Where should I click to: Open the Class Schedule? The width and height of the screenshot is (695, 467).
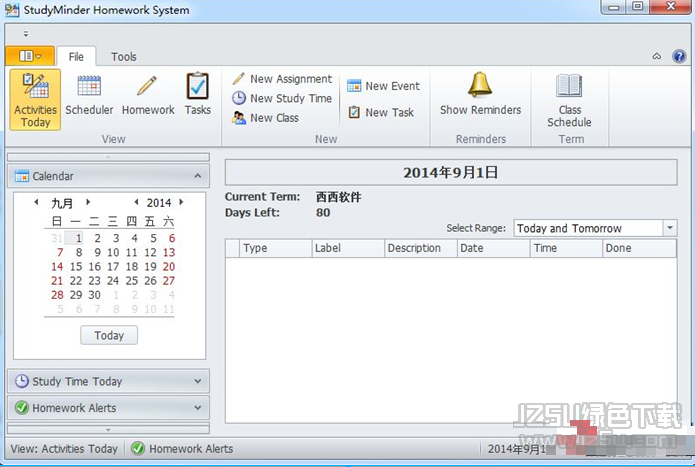click(x=569, y=101)
